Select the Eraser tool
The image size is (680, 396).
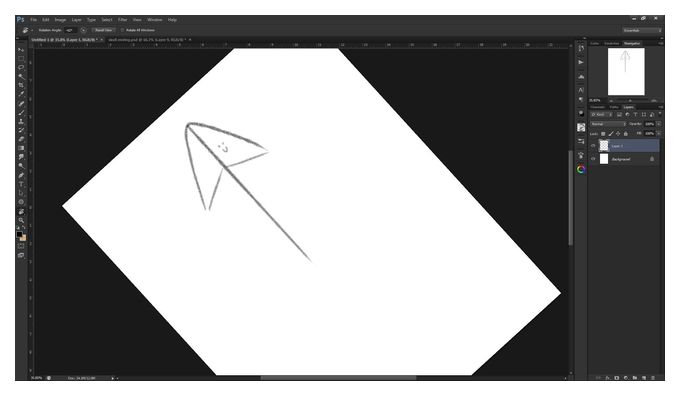21,139
